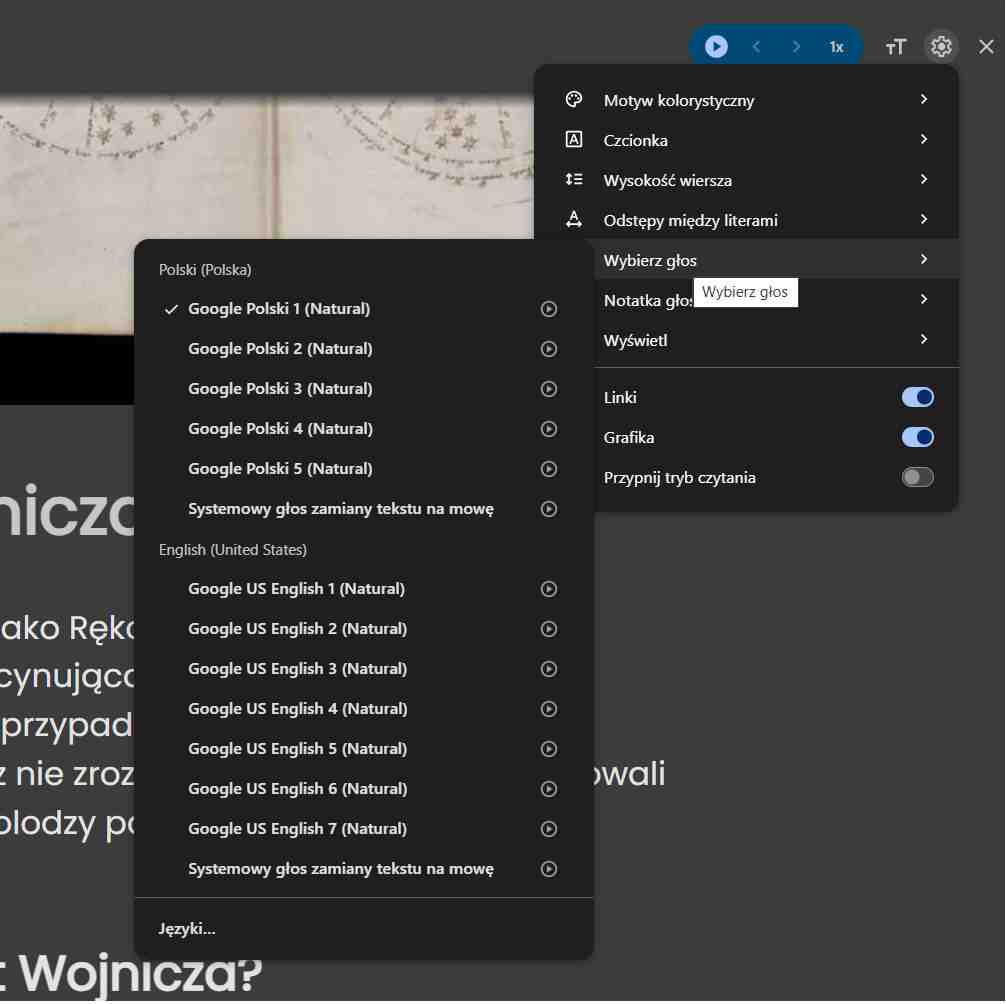The width and height of the screenshot is (1006, 1004).
Task: Click the previous sentence arrow
Action: (756, 46)
